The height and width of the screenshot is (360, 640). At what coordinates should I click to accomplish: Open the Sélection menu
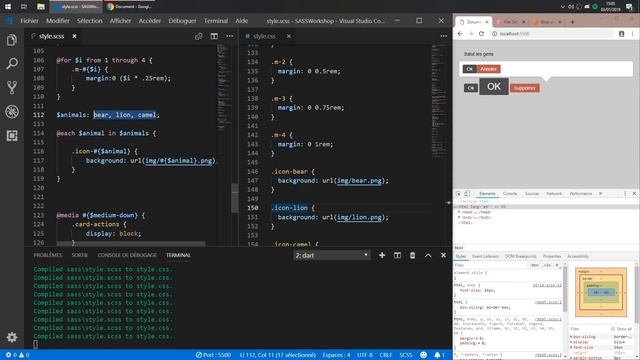pos(89,21)
